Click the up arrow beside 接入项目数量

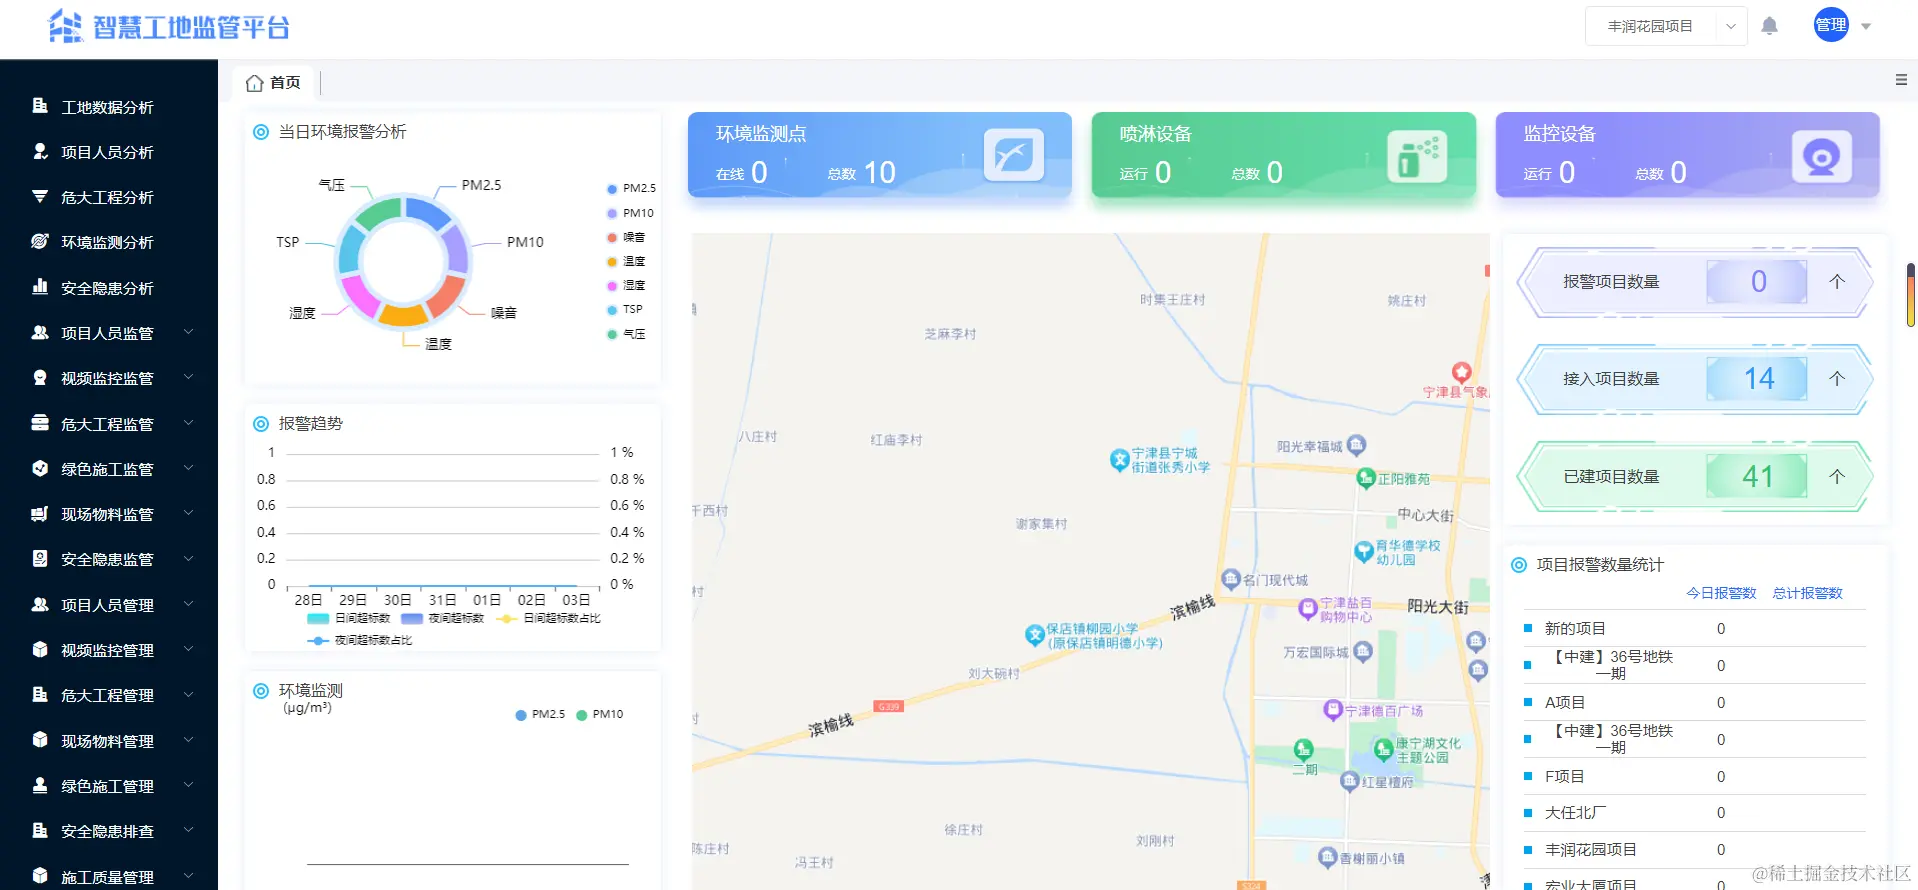pos(1837,379)
